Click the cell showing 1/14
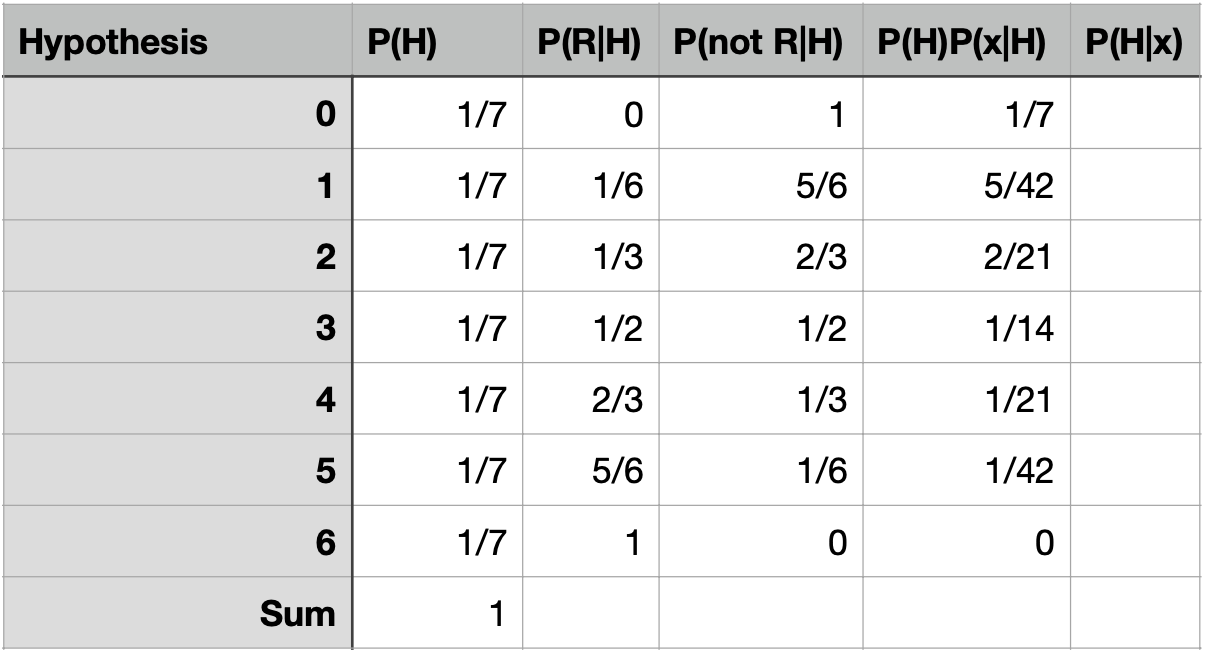Viewport: 1210px width, 658px height. (x=966, y=328)
